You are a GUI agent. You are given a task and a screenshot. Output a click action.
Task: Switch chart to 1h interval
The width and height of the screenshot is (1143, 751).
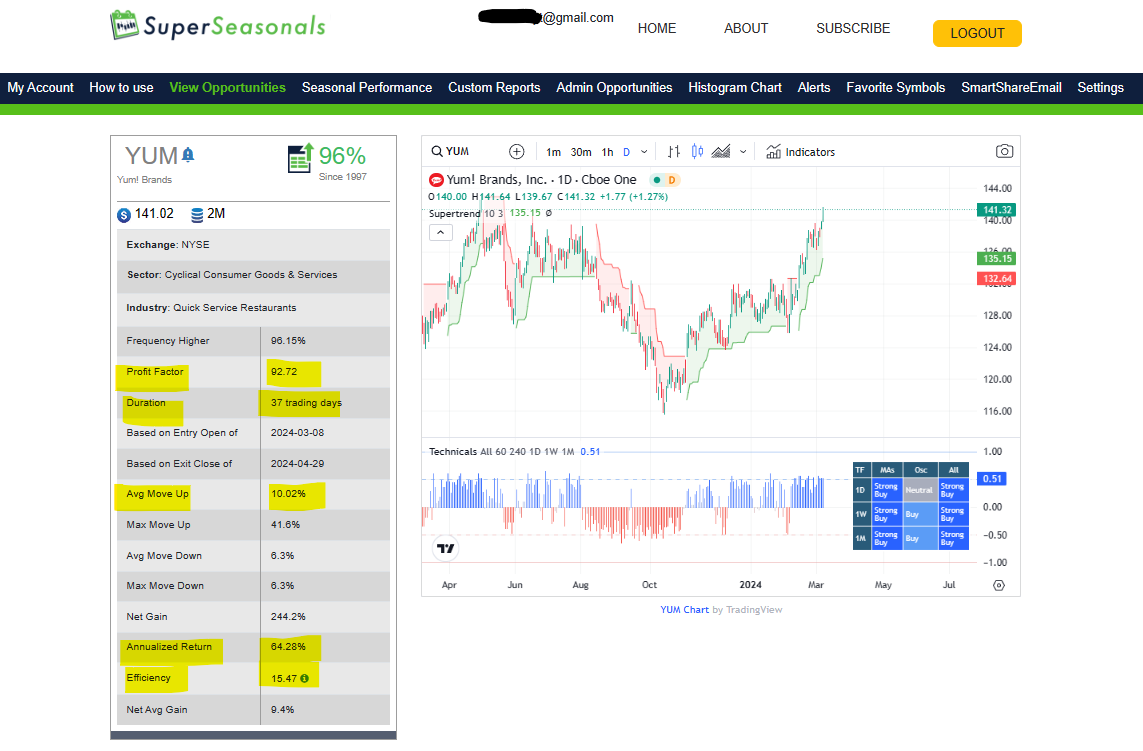pyautogui.click(x=607, y=152)
